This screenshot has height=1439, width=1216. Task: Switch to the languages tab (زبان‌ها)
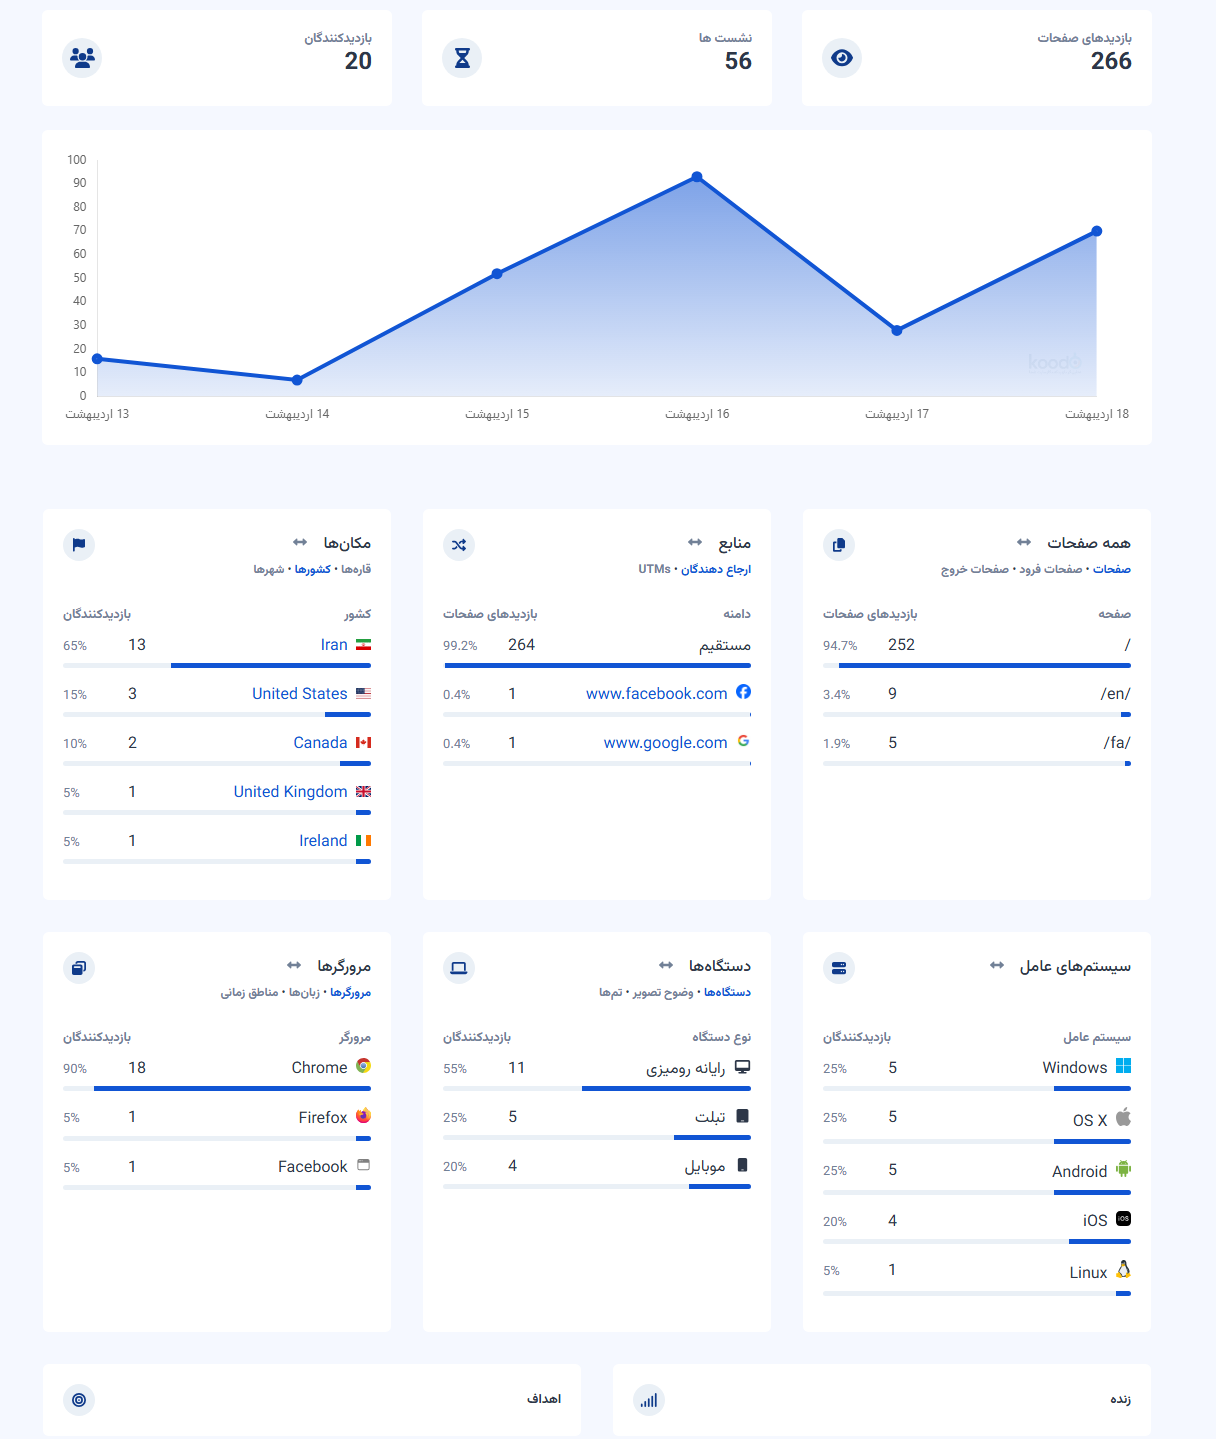click(x=304, y=992)
